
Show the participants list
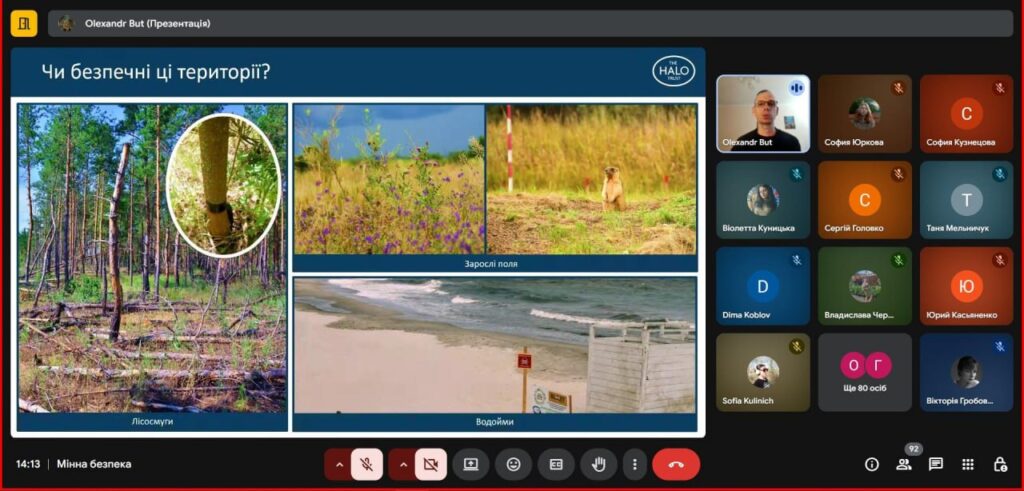[x=904, y=464]
